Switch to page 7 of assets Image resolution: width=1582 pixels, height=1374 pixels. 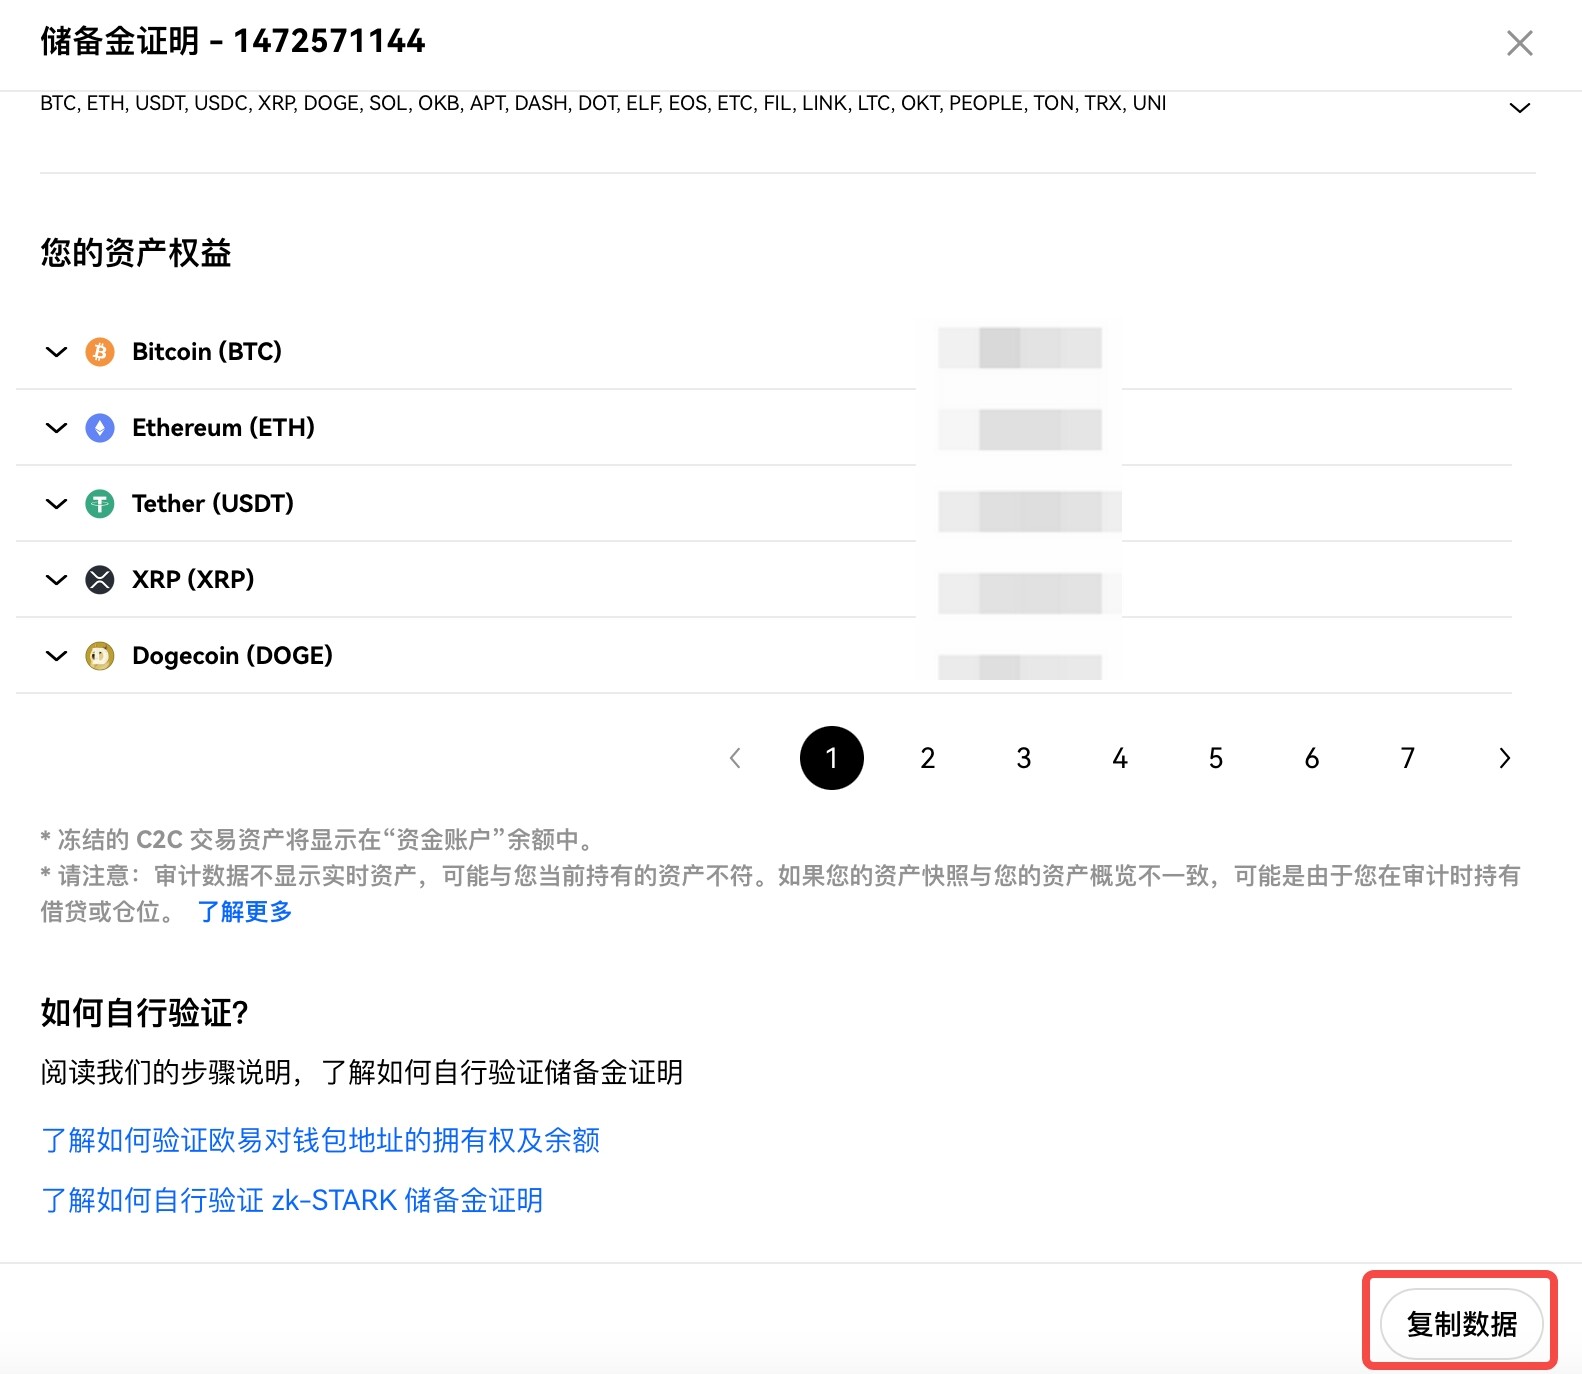coord(1408,758)
